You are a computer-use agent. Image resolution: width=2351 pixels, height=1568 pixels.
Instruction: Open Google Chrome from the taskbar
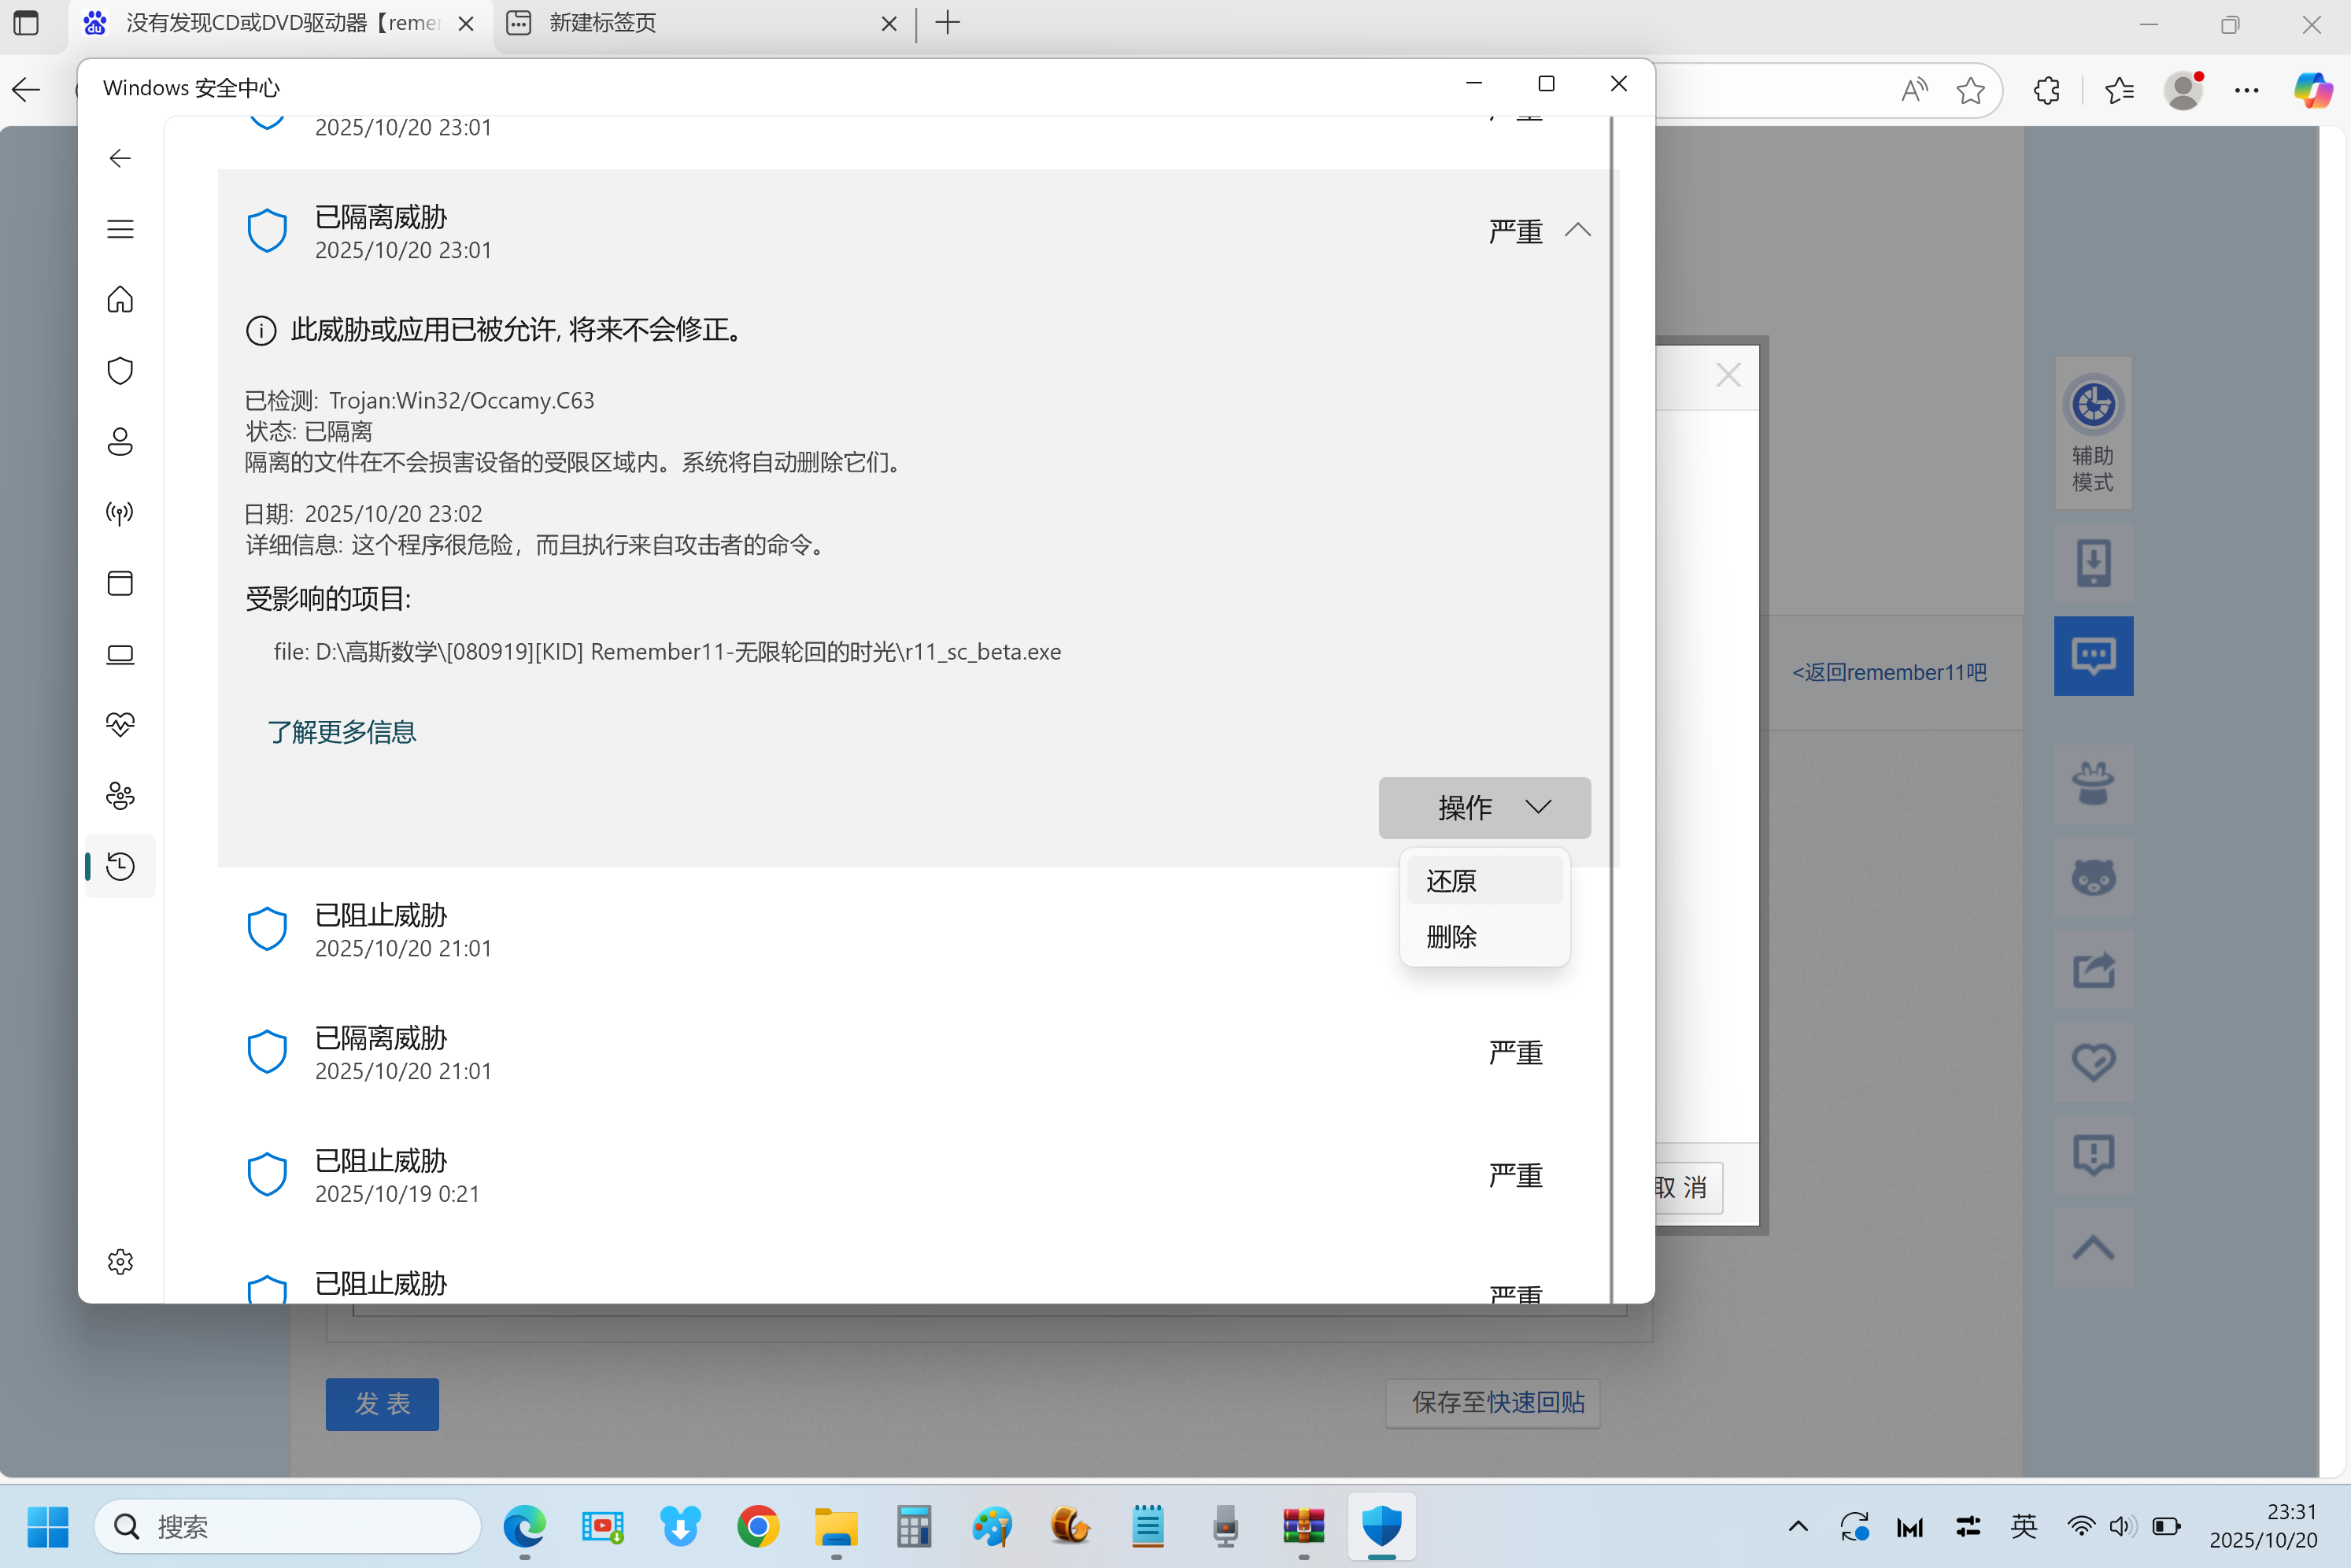(758, 1526)
